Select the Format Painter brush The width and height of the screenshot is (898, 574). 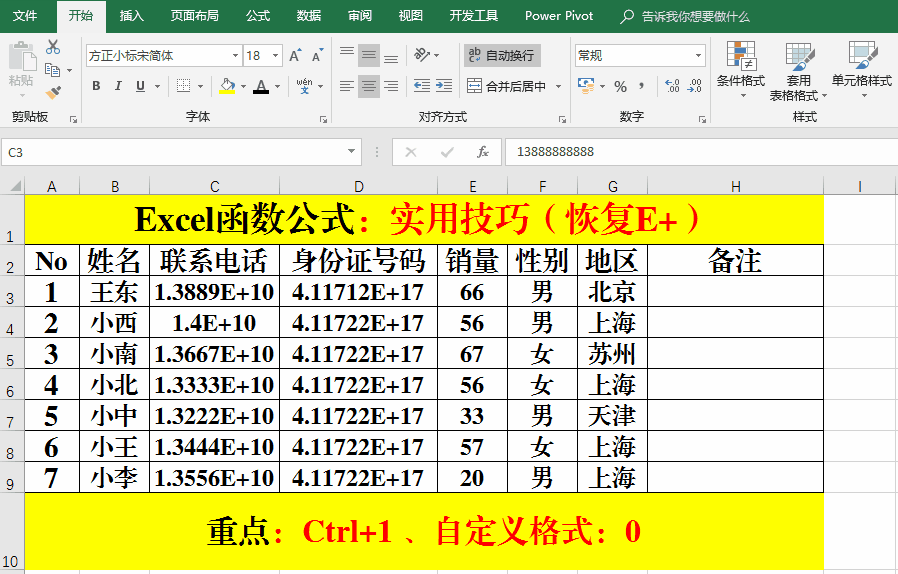tap(53, 92)
